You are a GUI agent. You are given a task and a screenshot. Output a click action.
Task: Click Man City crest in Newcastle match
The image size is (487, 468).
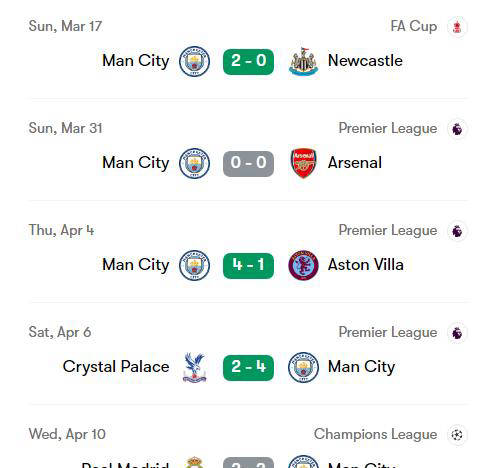(194, 62)
